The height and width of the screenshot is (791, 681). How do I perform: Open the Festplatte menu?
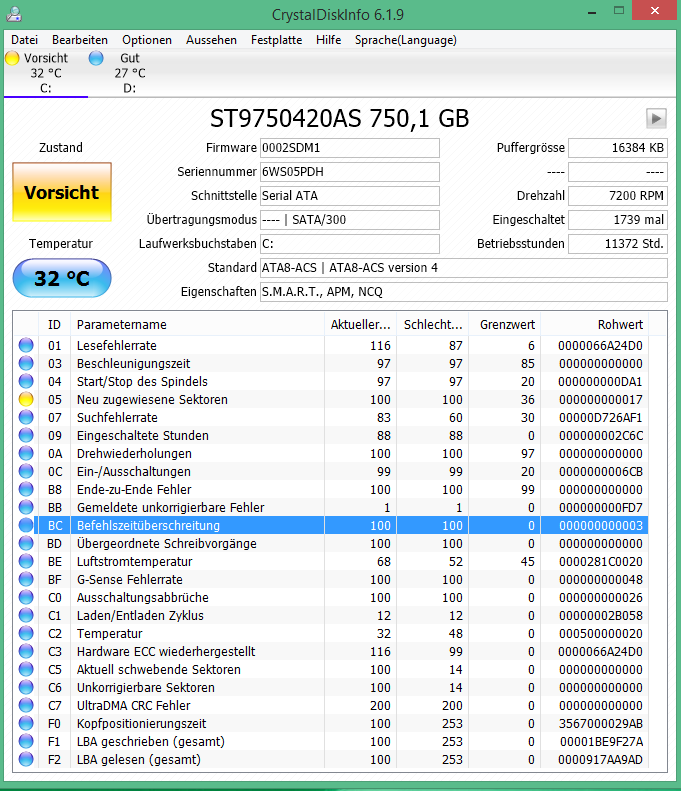point(276,40)
